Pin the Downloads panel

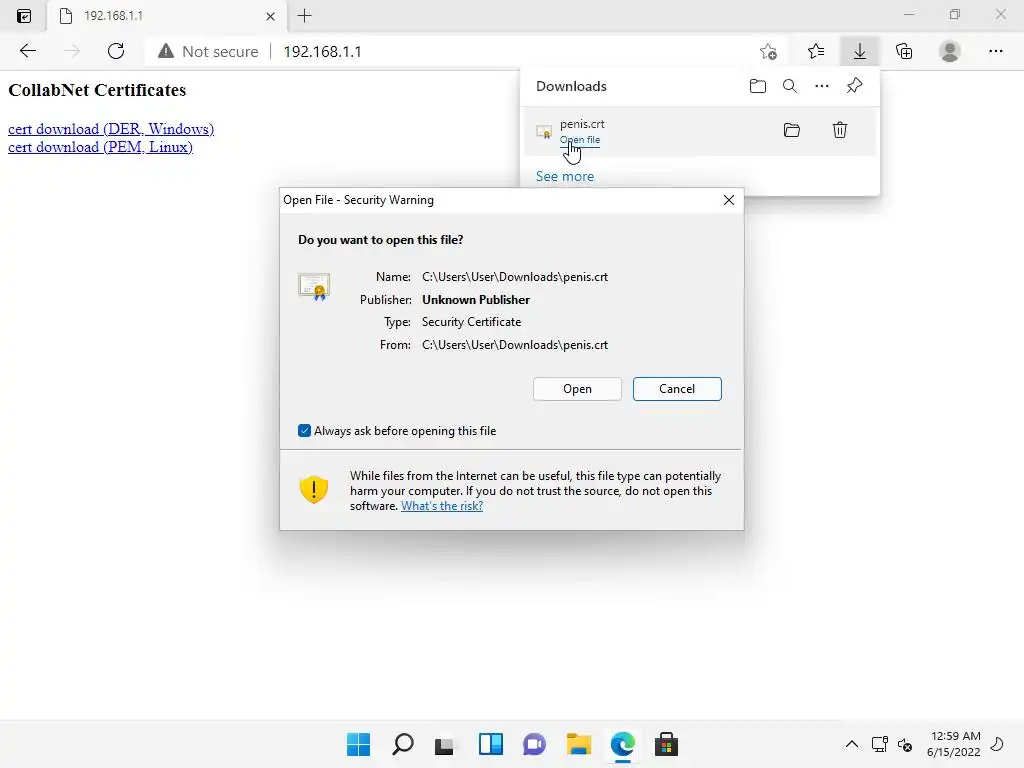point(854,86)
